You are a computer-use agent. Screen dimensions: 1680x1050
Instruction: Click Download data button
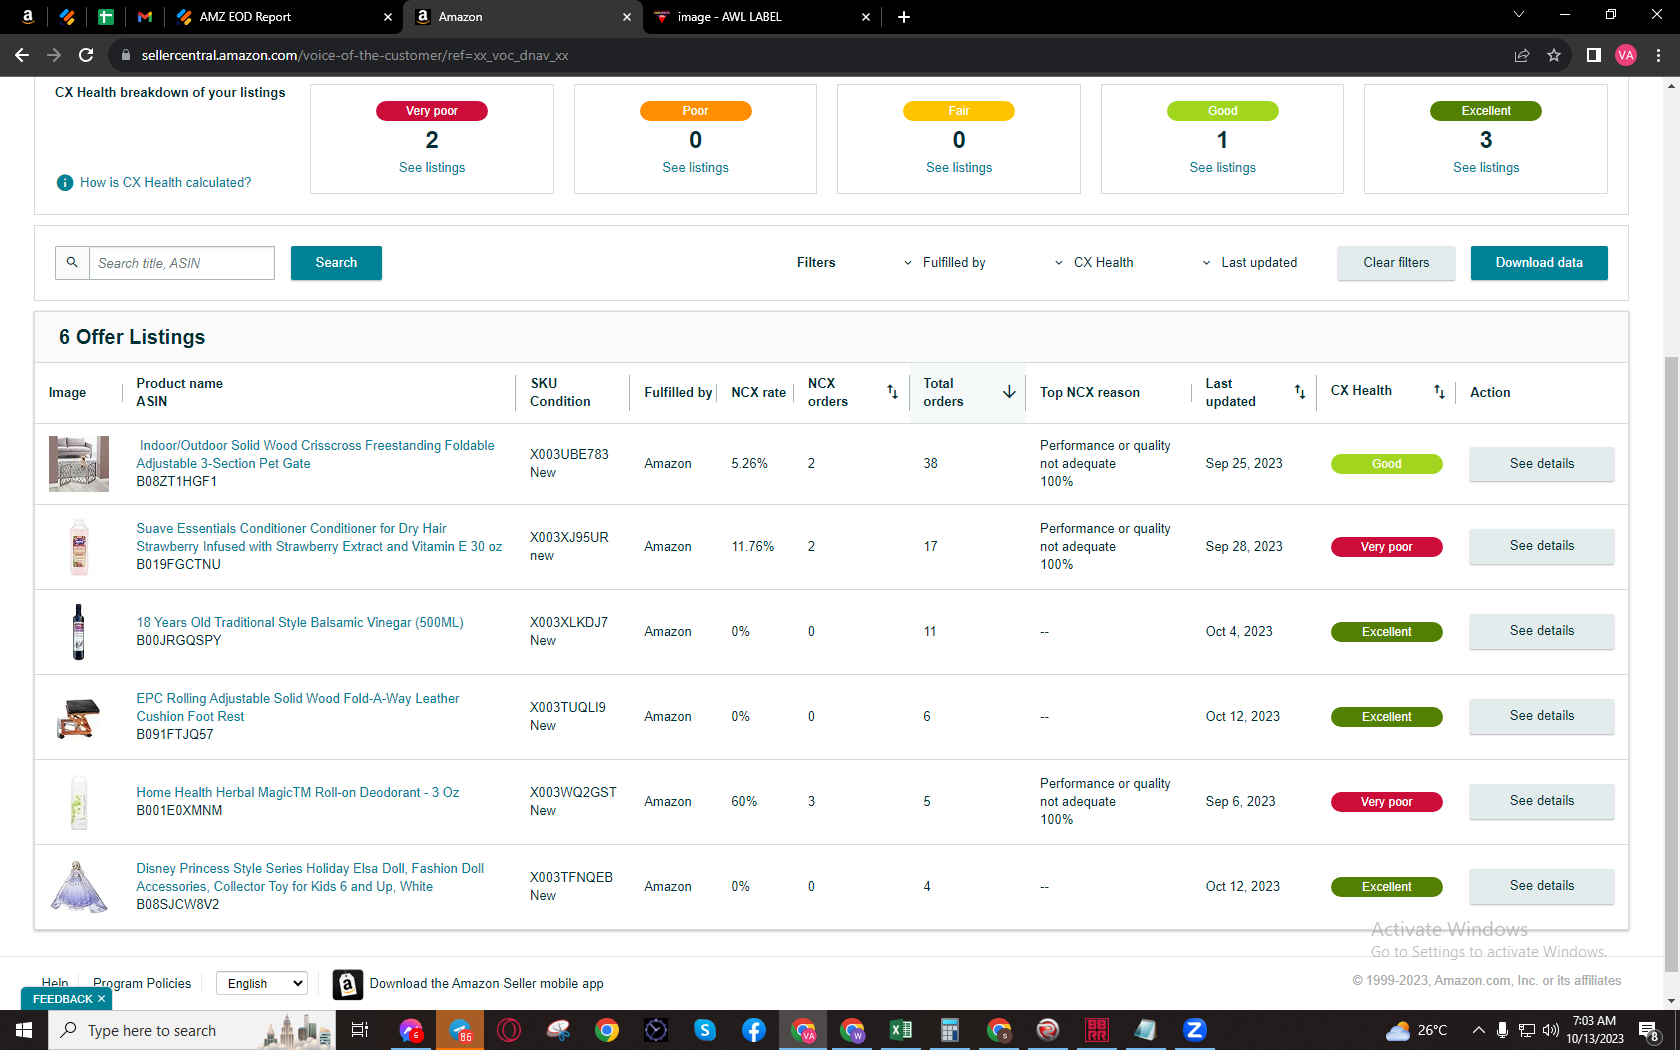[x=1539, y=262]
